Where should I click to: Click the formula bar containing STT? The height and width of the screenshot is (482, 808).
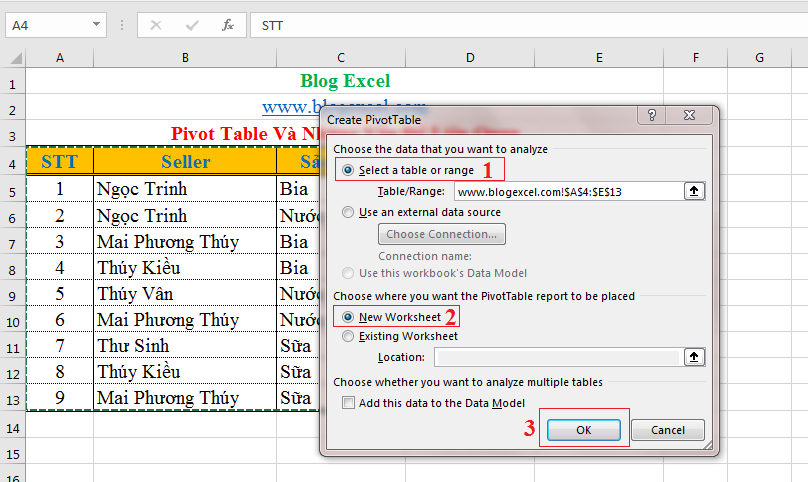529,25
